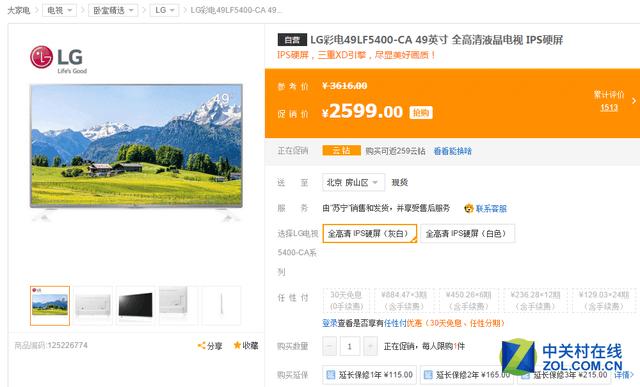
Task: Choose the ¥236.28×12期 installment option
Action: tap(536, 300)
